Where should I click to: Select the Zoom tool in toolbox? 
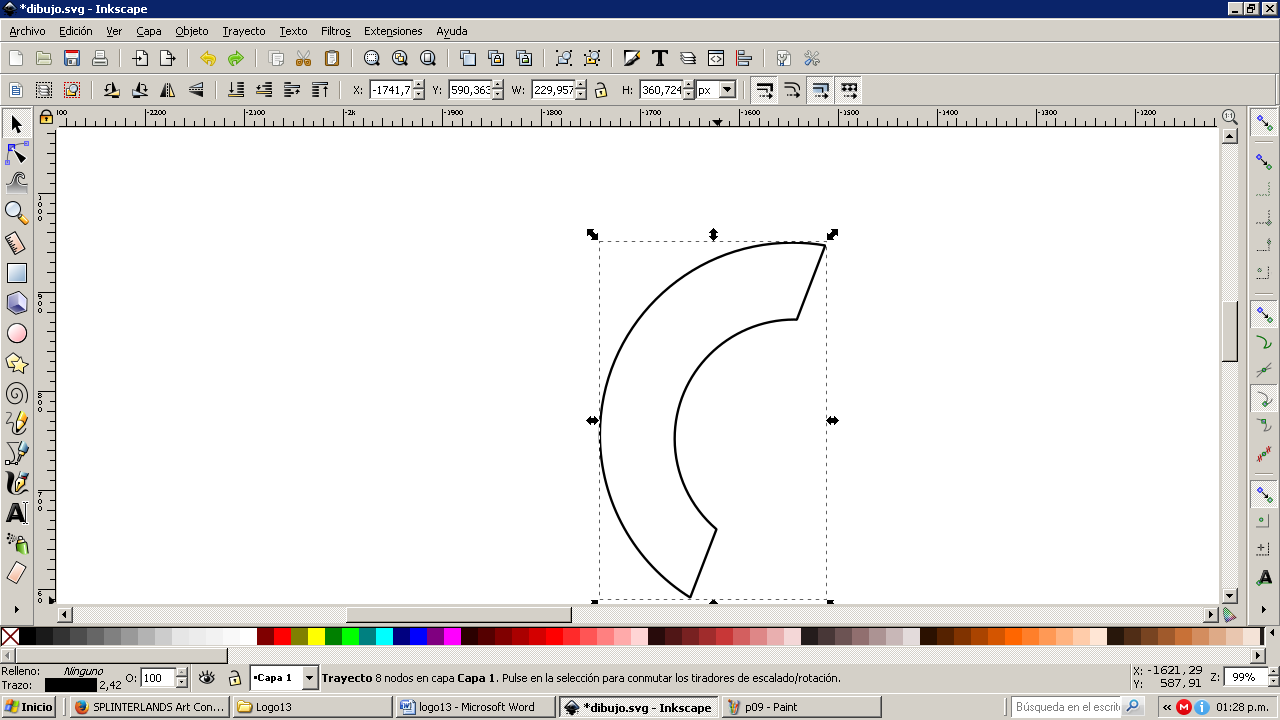pos(17,213)
